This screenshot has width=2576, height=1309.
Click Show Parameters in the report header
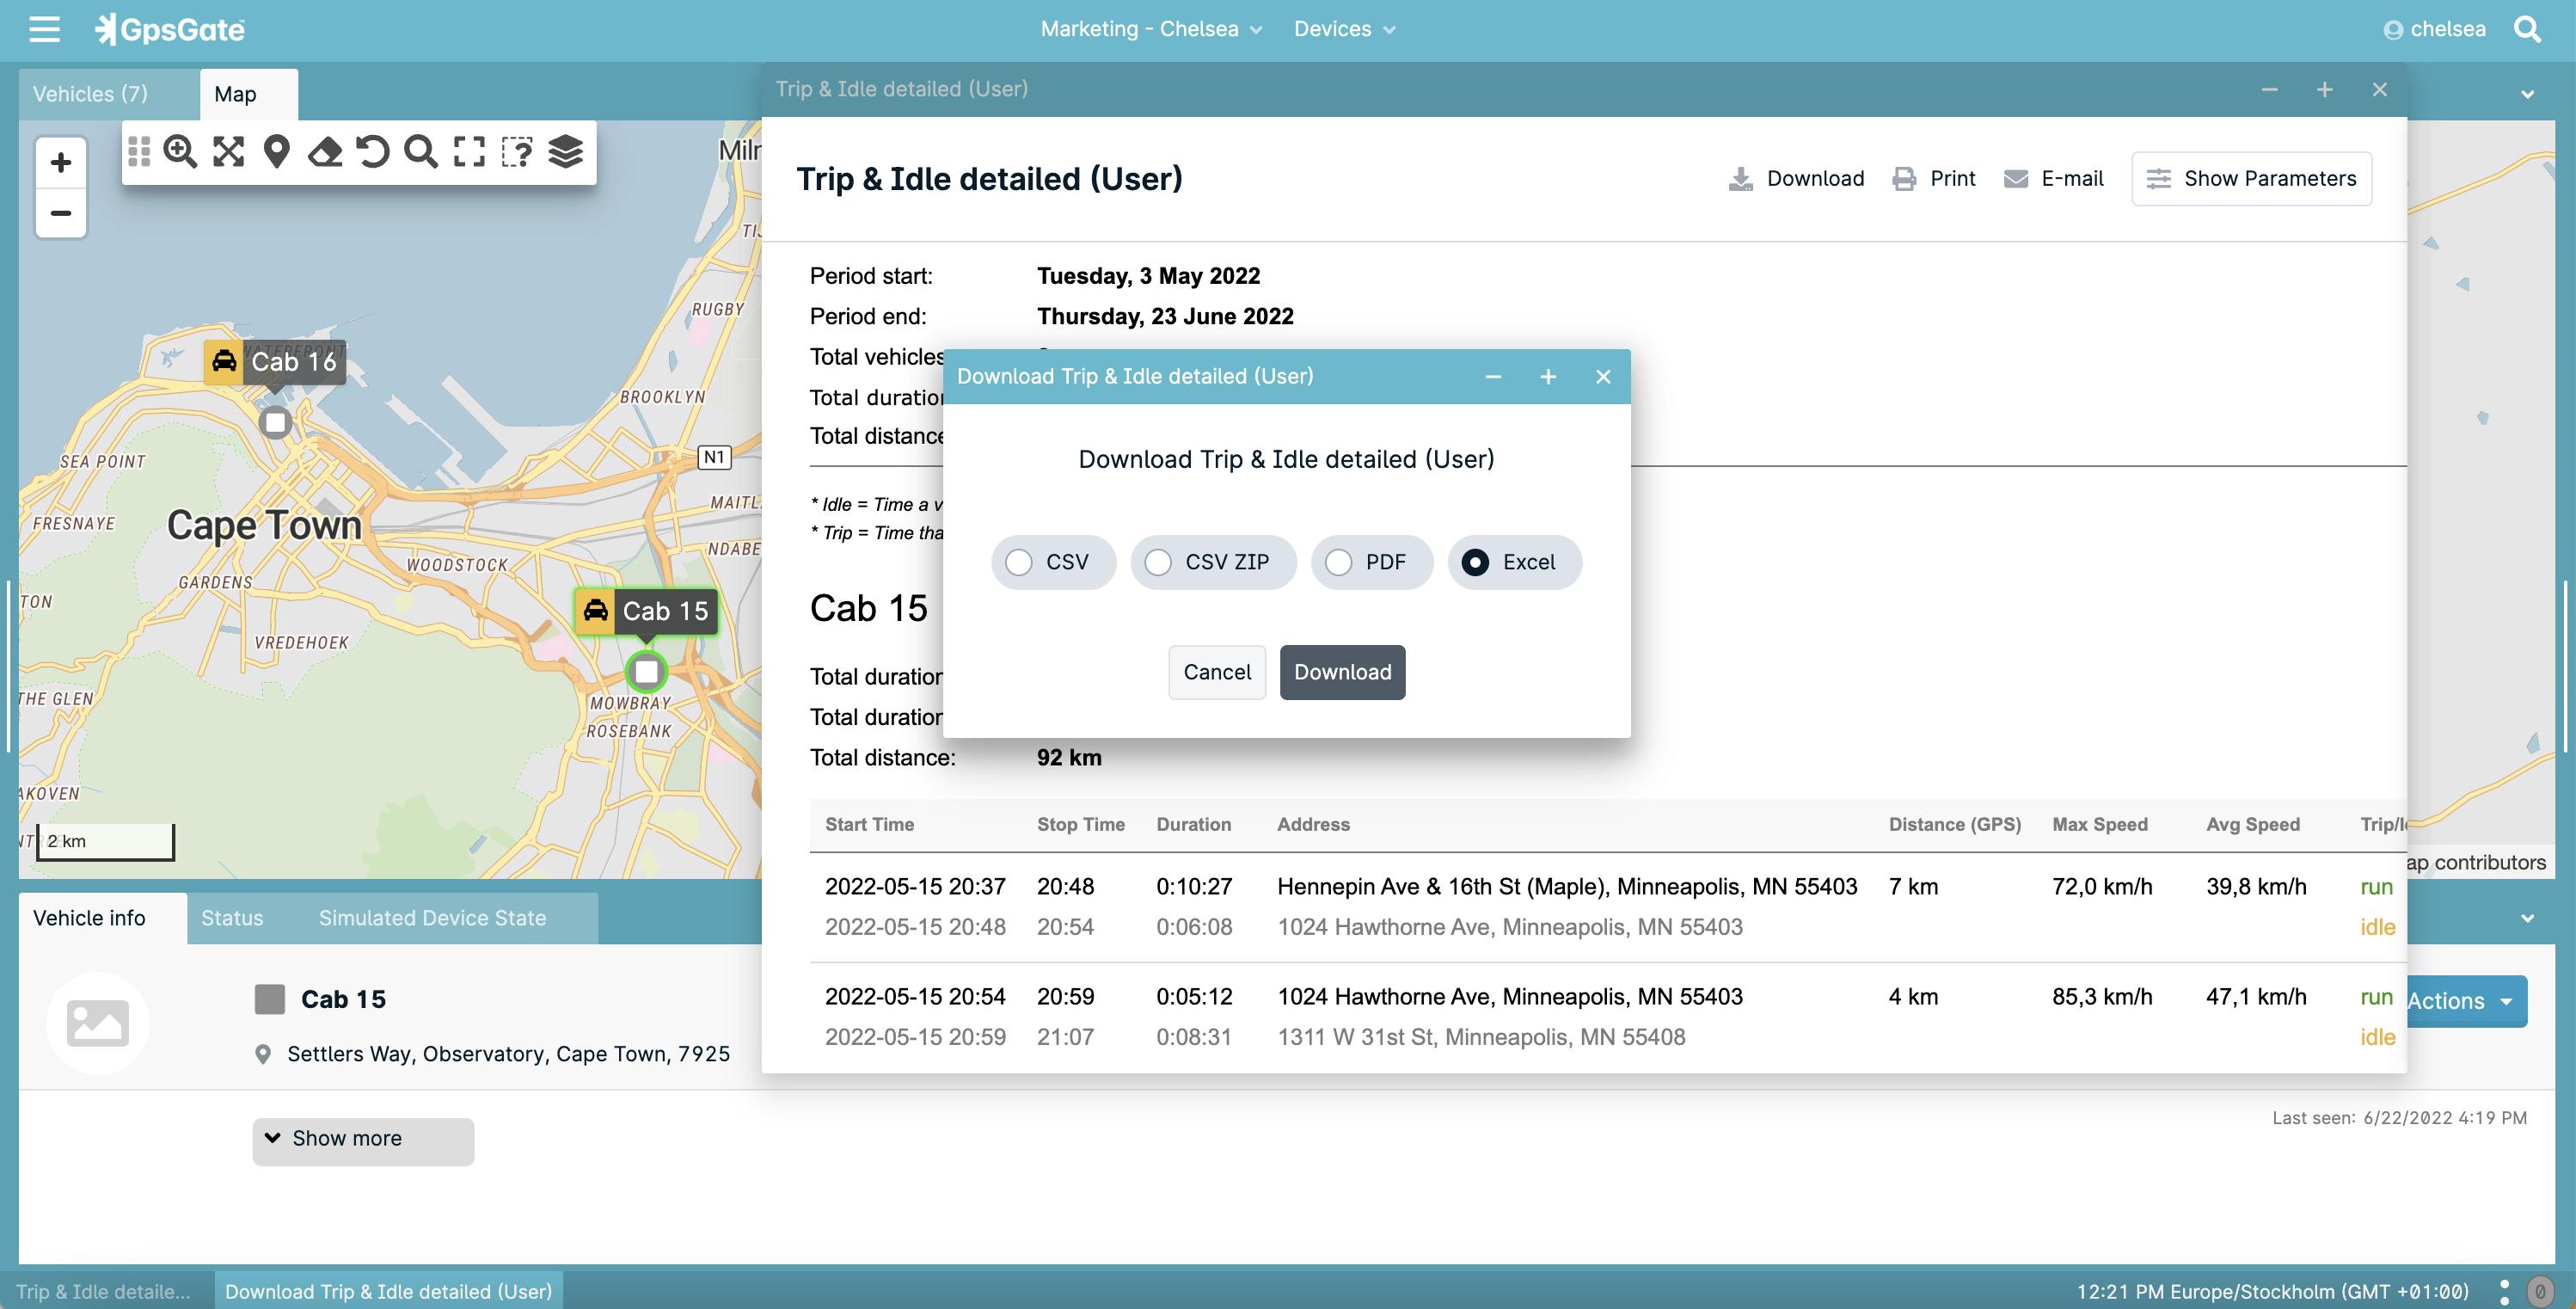[2252, 178]
